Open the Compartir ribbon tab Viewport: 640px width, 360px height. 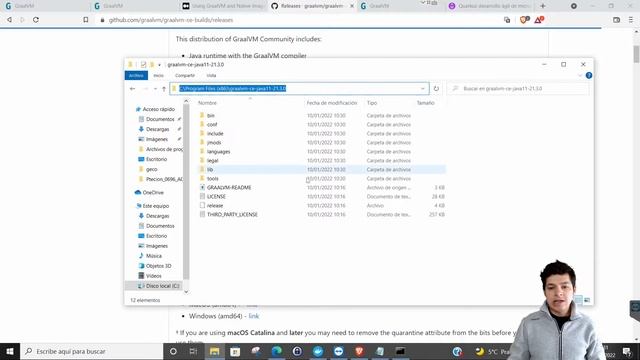pyautogui.click(x=185, y=76)
